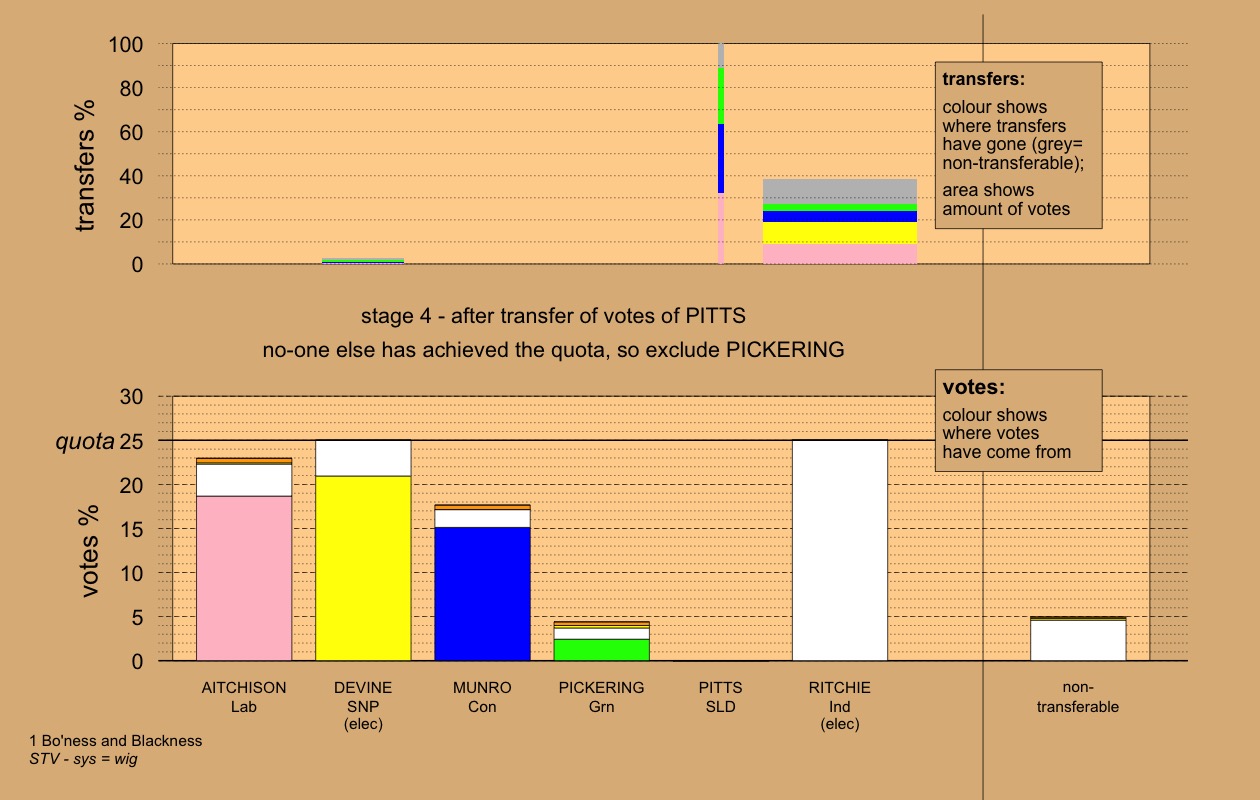The height and width of the screenshot is (800, 1260).
Task: Click the '1 Bo'ness and Blackness' ward title
Action: pos(116,741)
